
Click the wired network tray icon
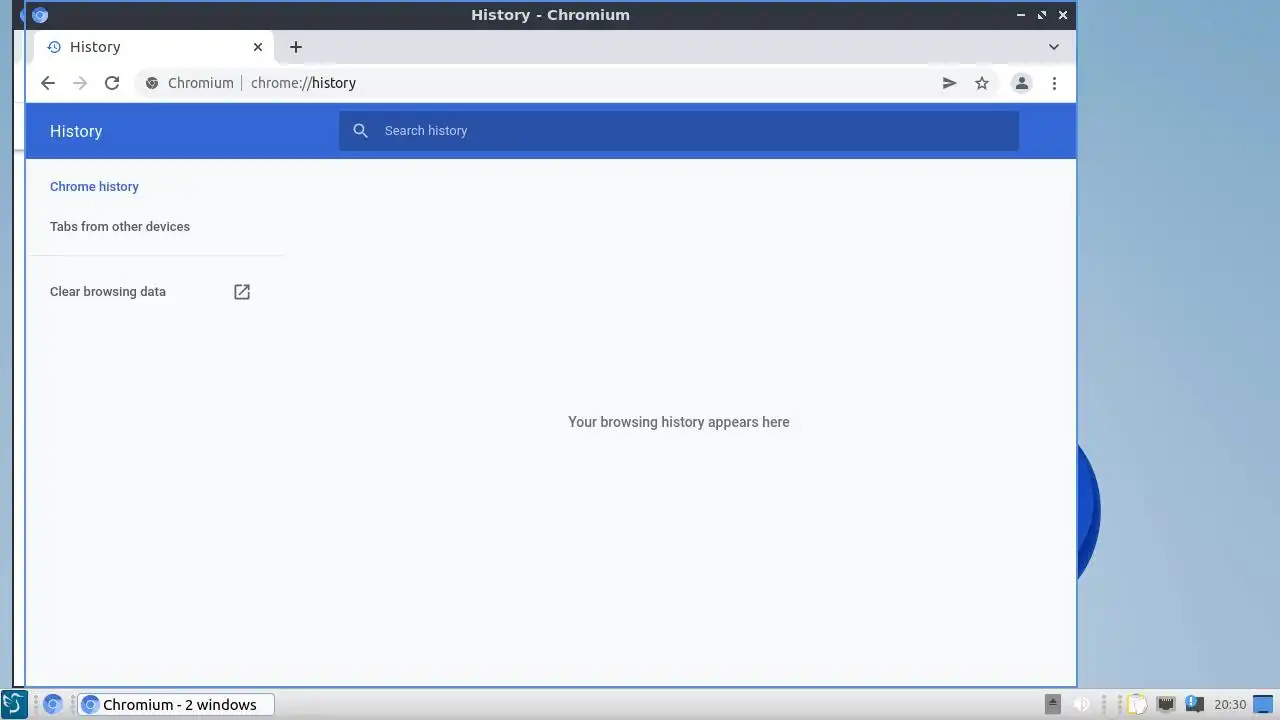point(1165,704)
